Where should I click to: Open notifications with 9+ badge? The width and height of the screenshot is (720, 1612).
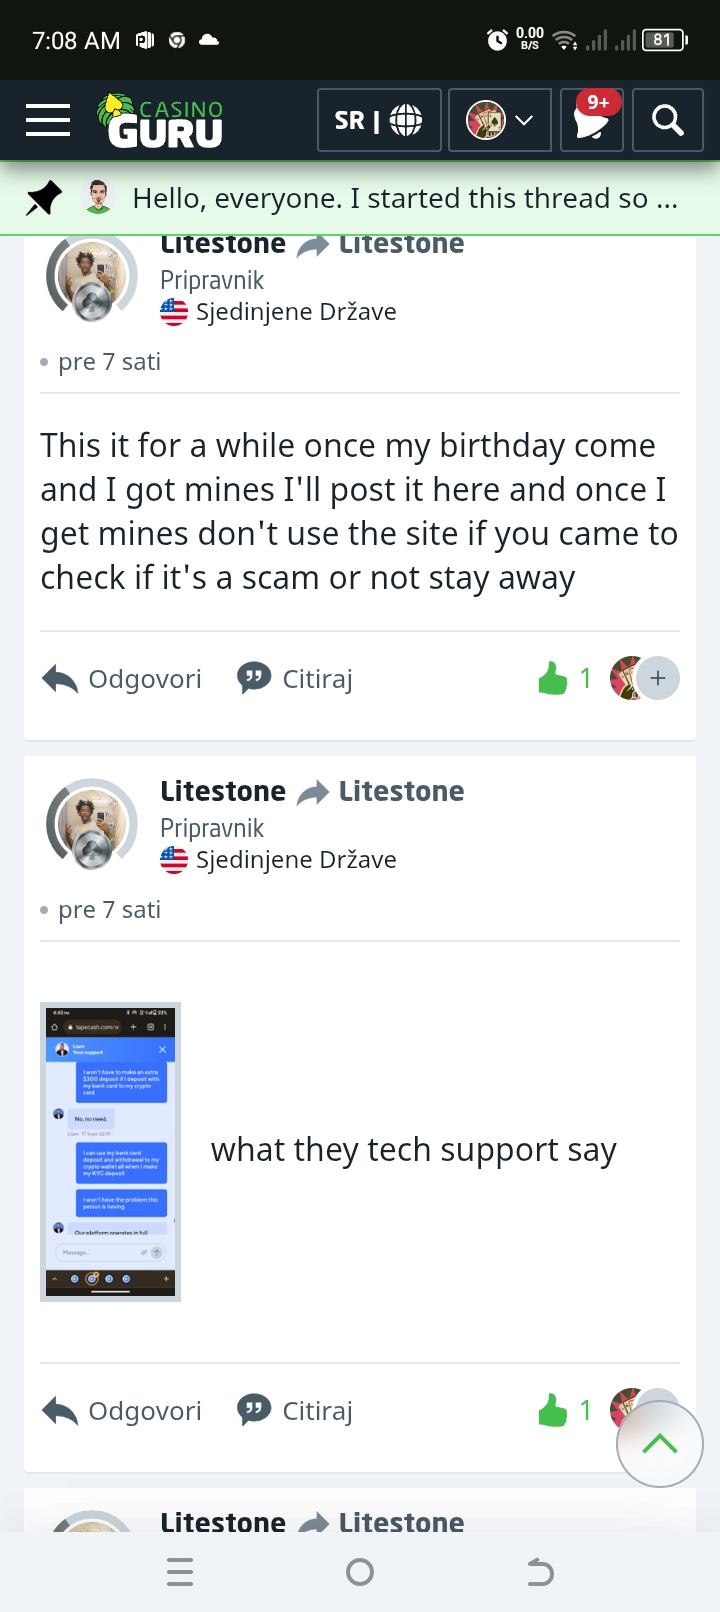click(x=591, y=120)
